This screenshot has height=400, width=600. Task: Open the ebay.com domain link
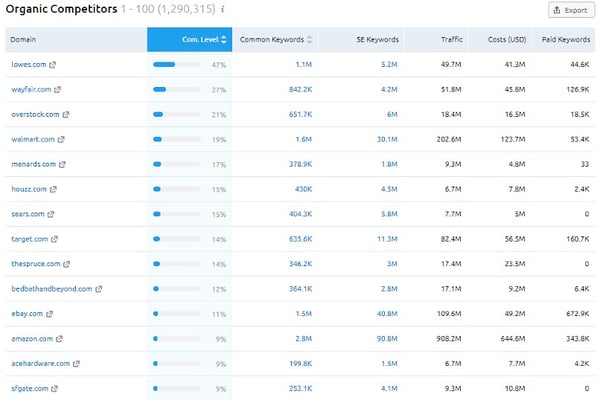click(x=27, y=313)
